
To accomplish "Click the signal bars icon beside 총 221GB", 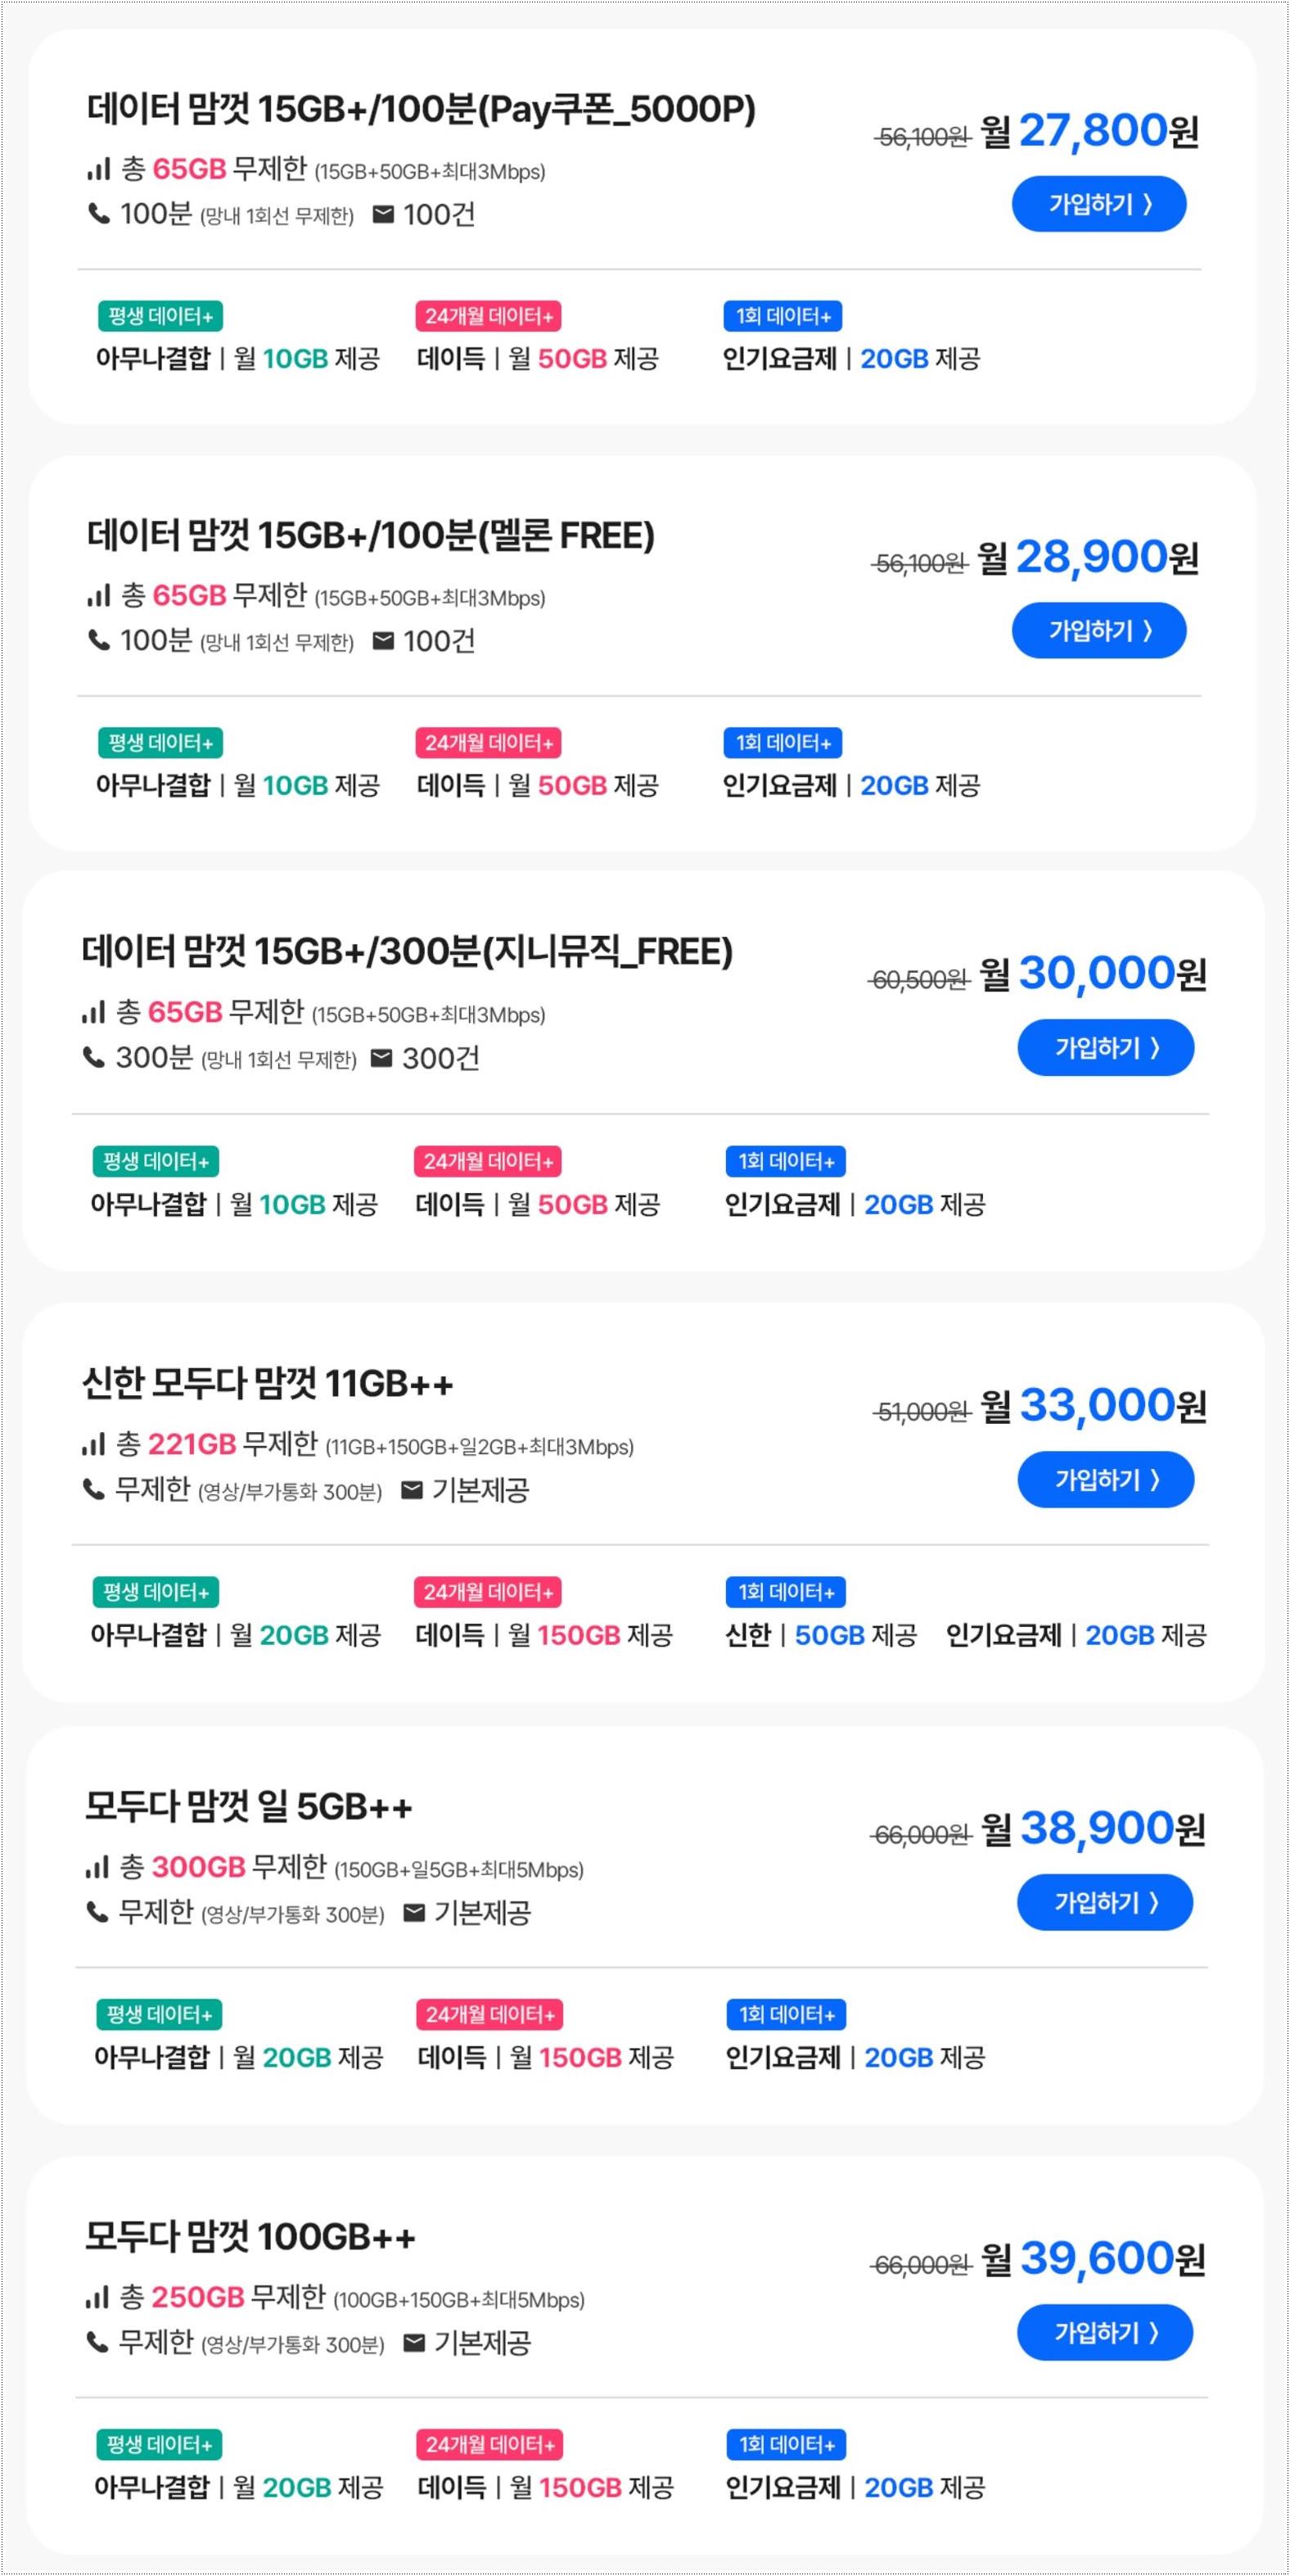I will click(93, 1444).
